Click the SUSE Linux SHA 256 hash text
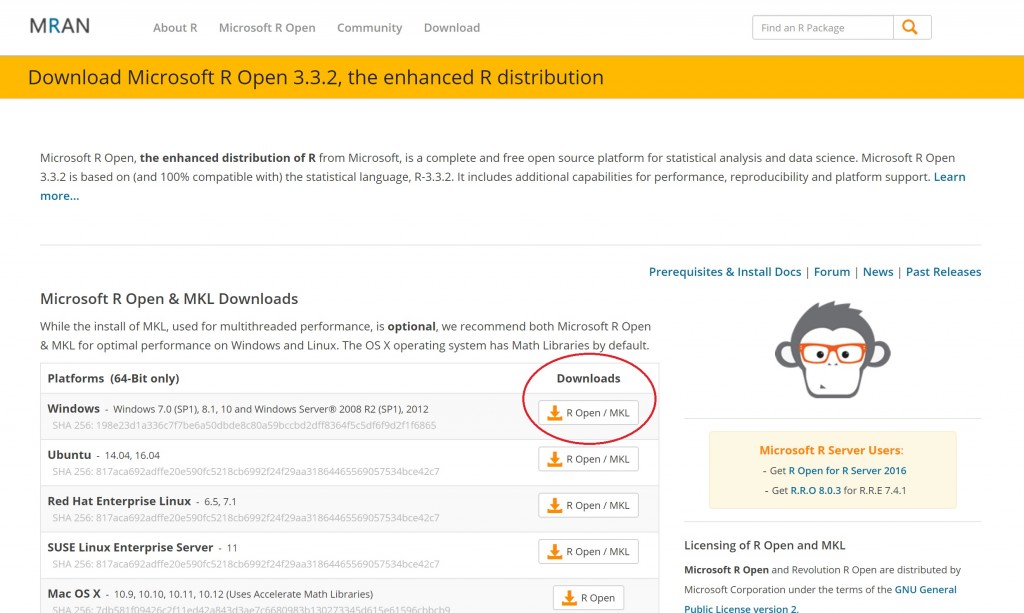 [246, 564]
